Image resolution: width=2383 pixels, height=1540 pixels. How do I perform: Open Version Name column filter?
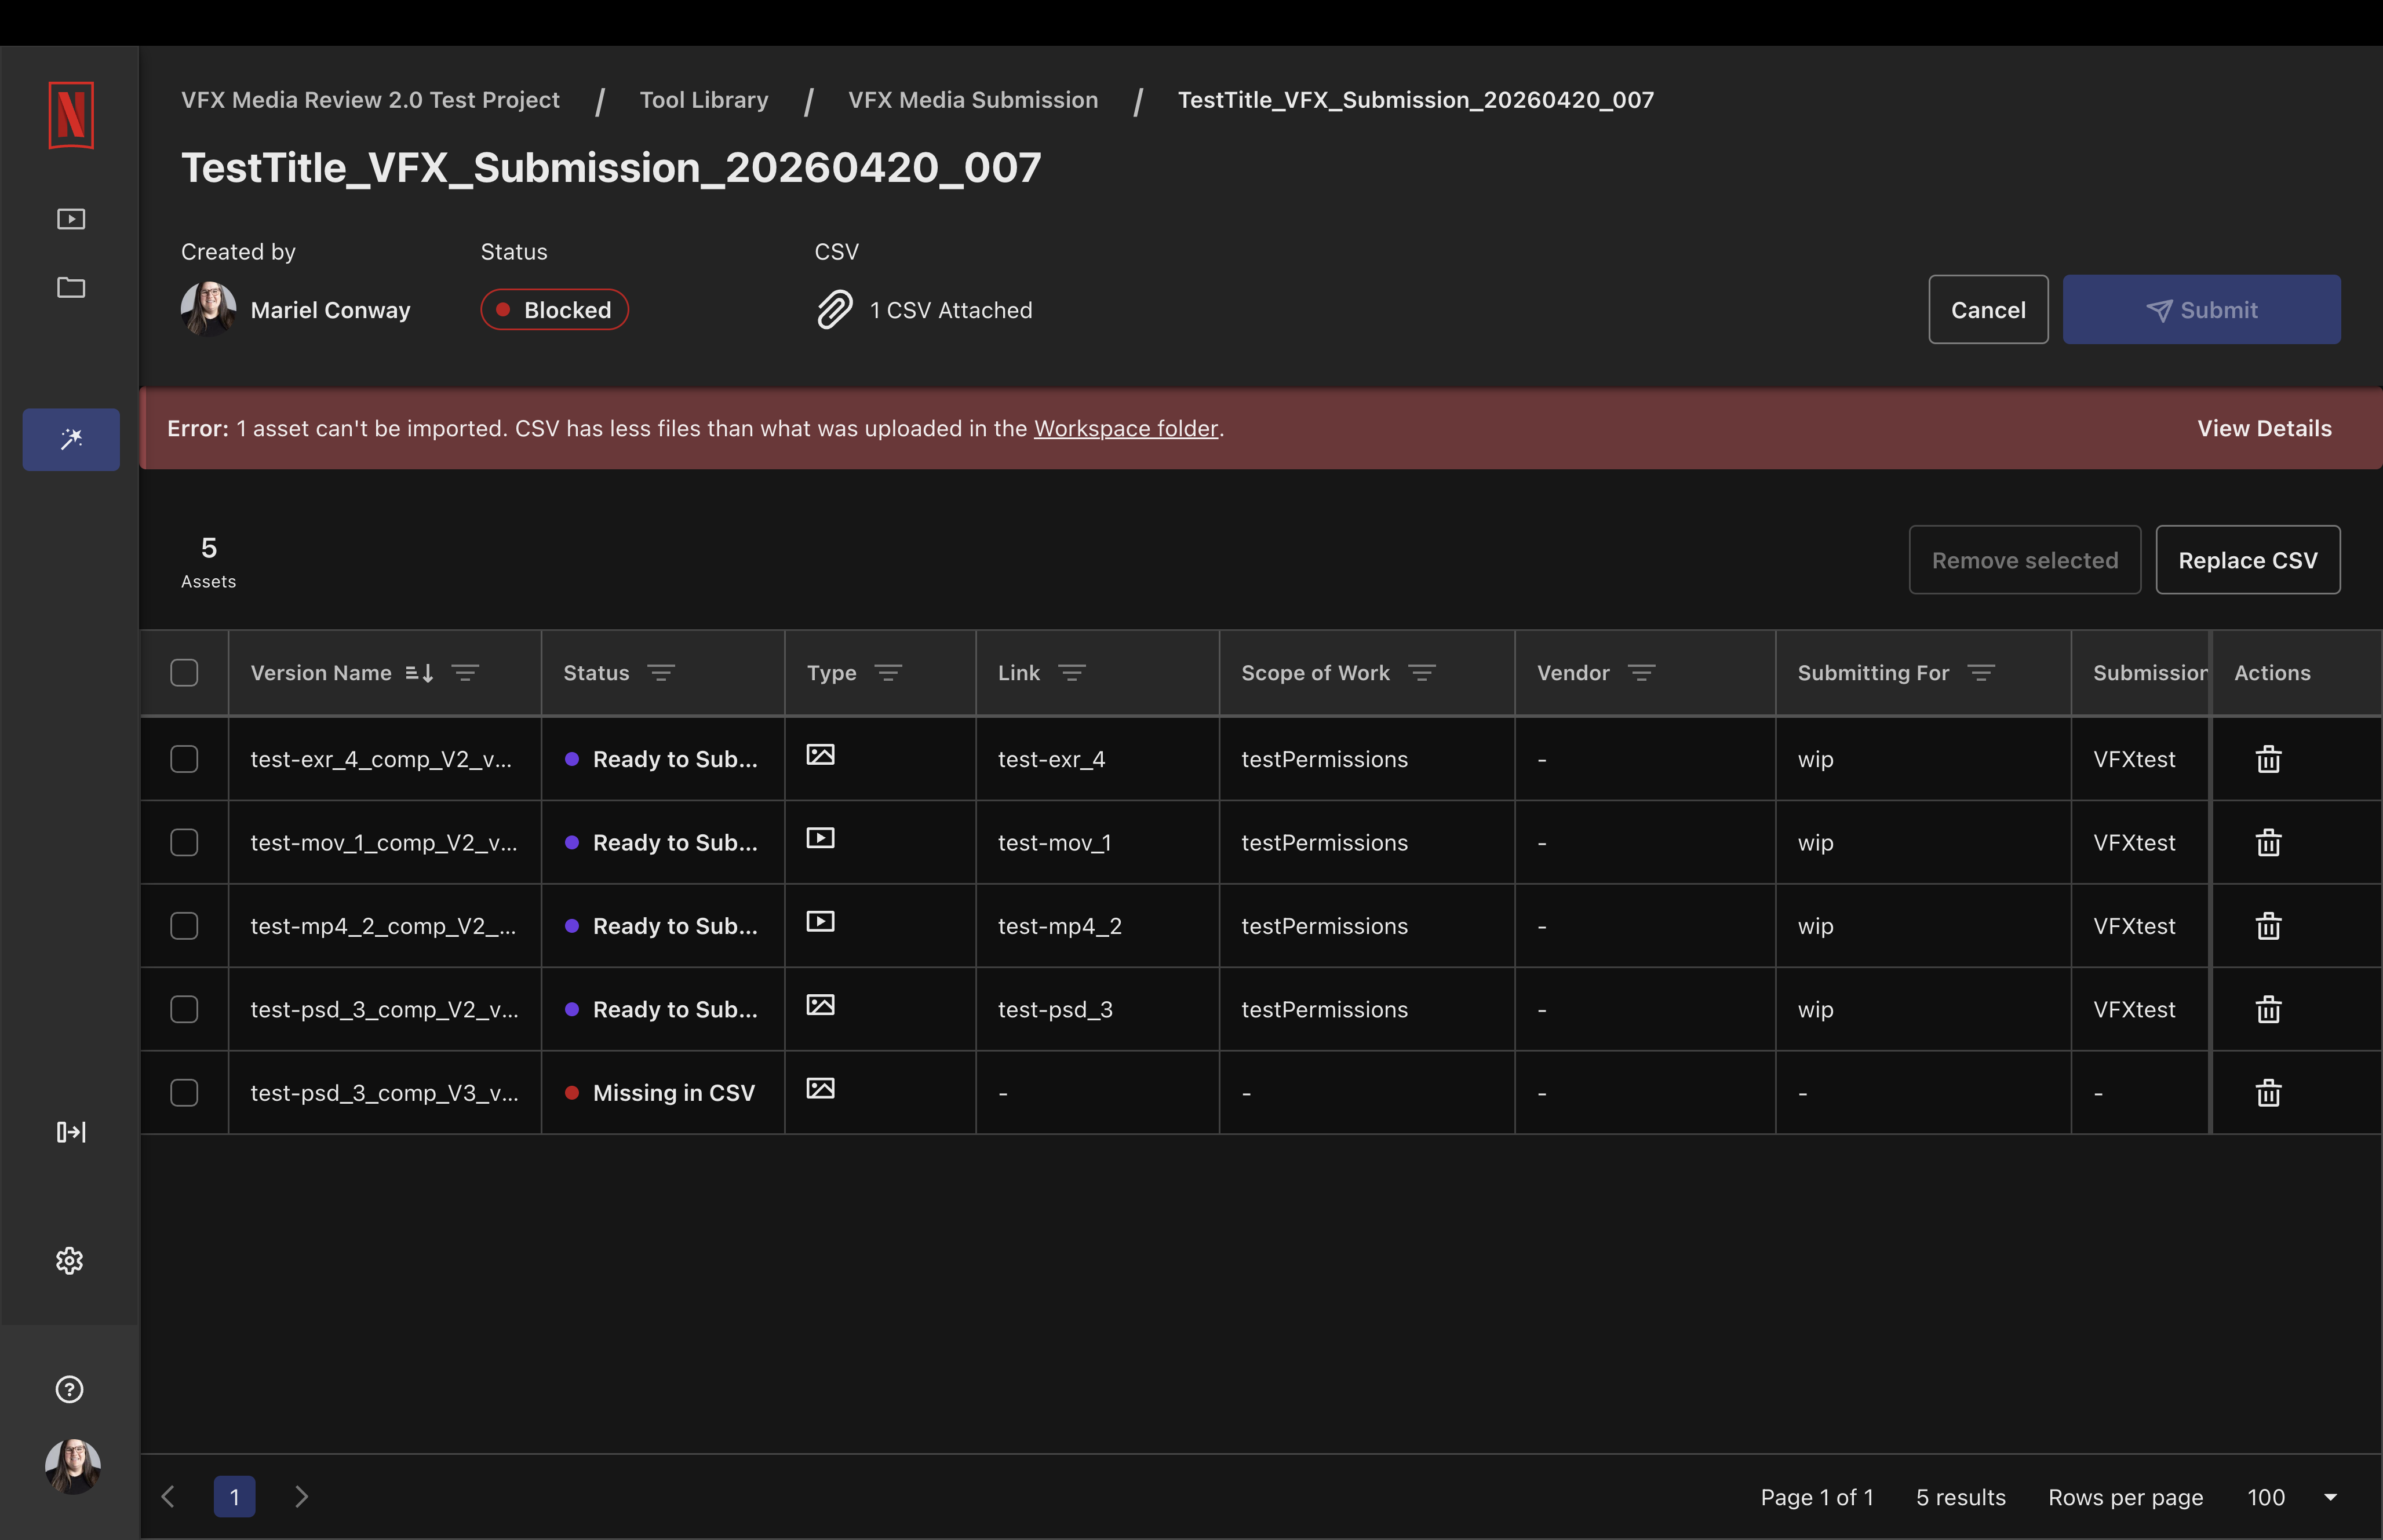coord(465,673)
